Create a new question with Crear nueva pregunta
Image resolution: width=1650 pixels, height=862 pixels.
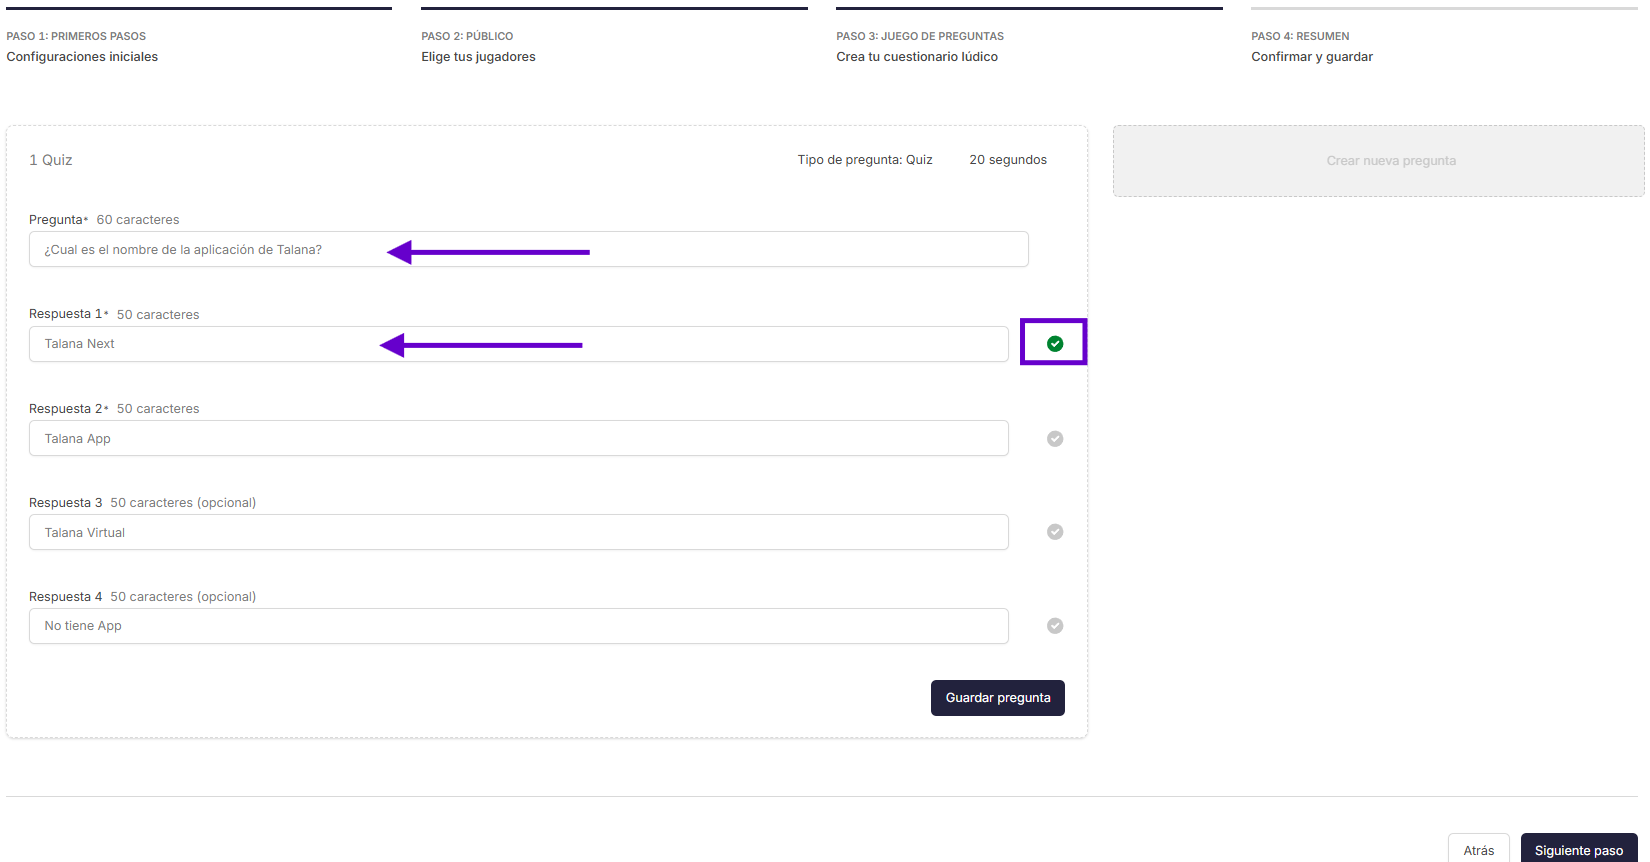[1379, 161]
